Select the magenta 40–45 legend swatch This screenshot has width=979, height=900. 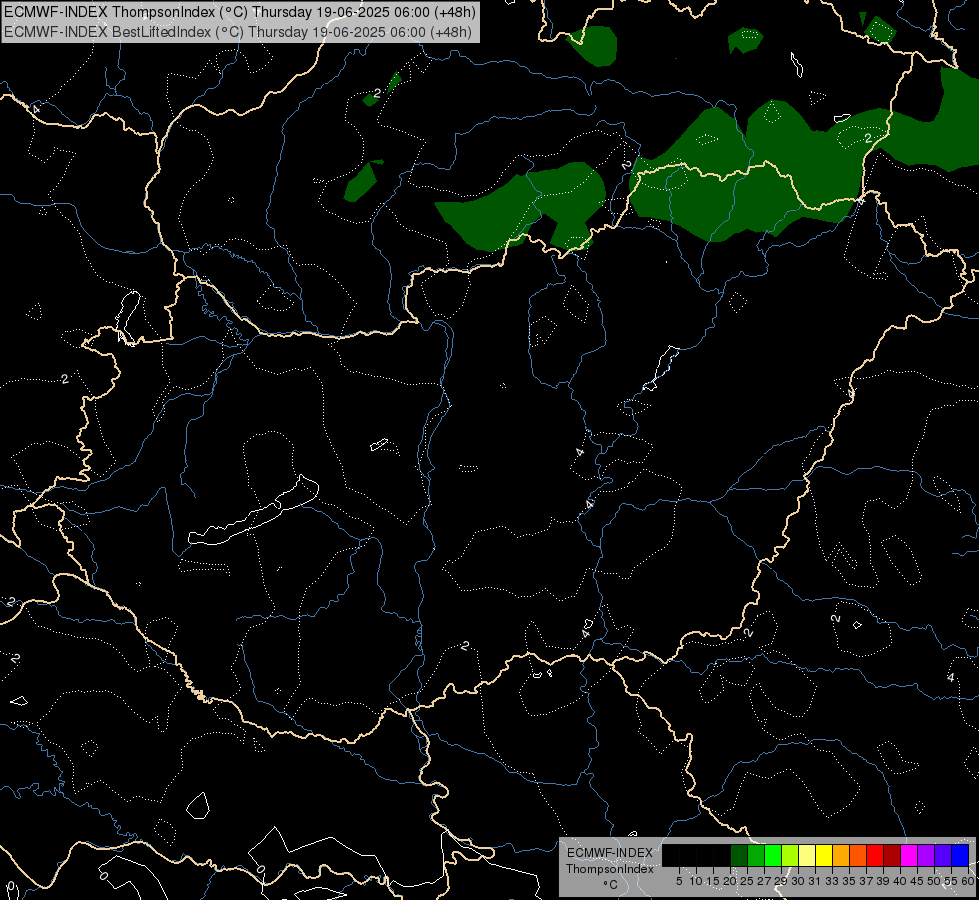point(910,855)
